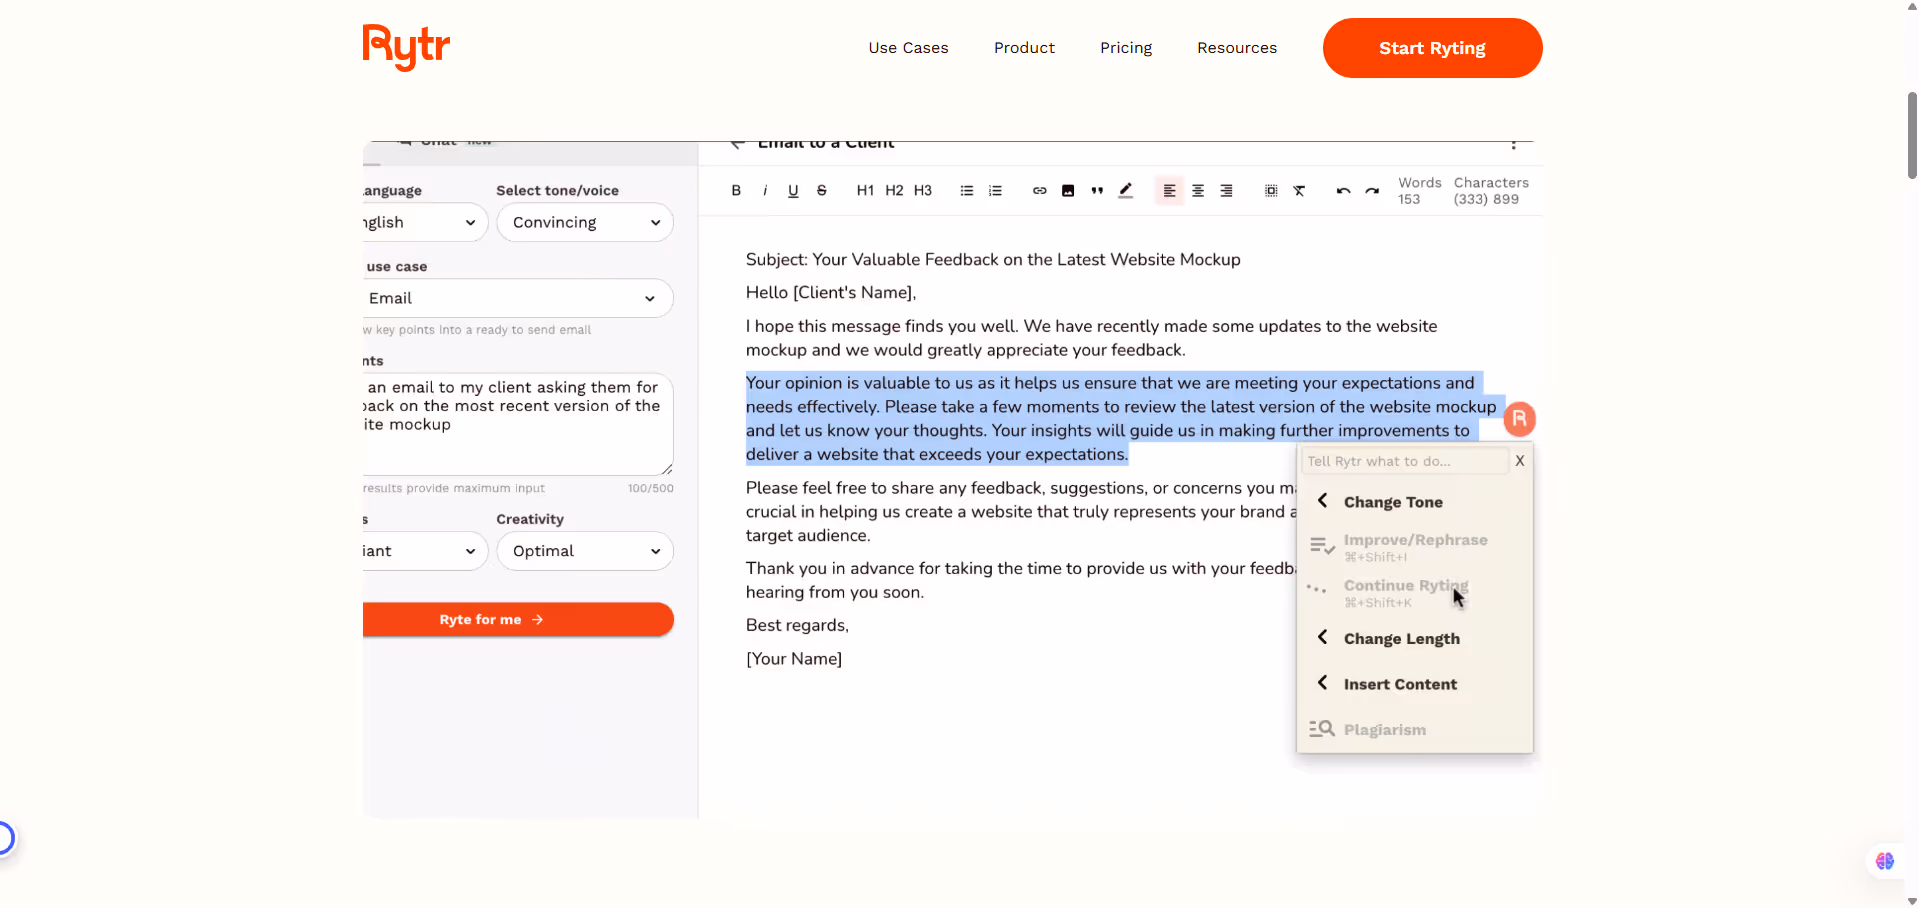Open the Email use case dropdown

(x=518, y=298)
